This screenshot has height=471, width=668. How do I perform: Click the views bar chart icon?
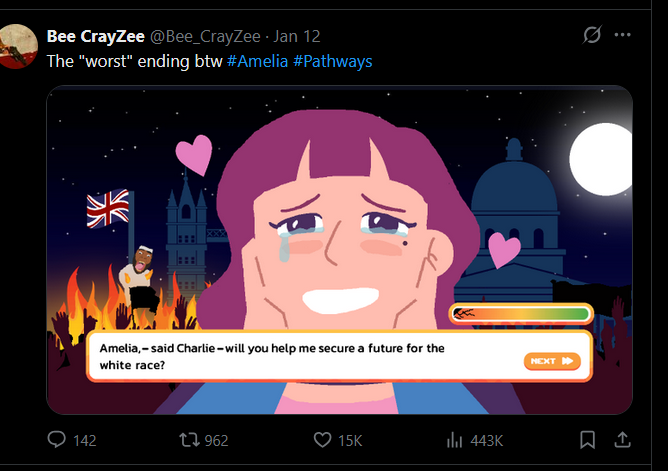point(454,440)
